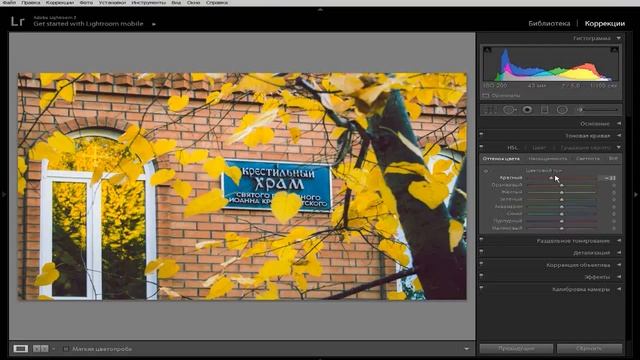Image resolution: width=640 pixels, height=360 pixels.
Task: Toggle the Split Toning panel switch
Action: (482, 239)
